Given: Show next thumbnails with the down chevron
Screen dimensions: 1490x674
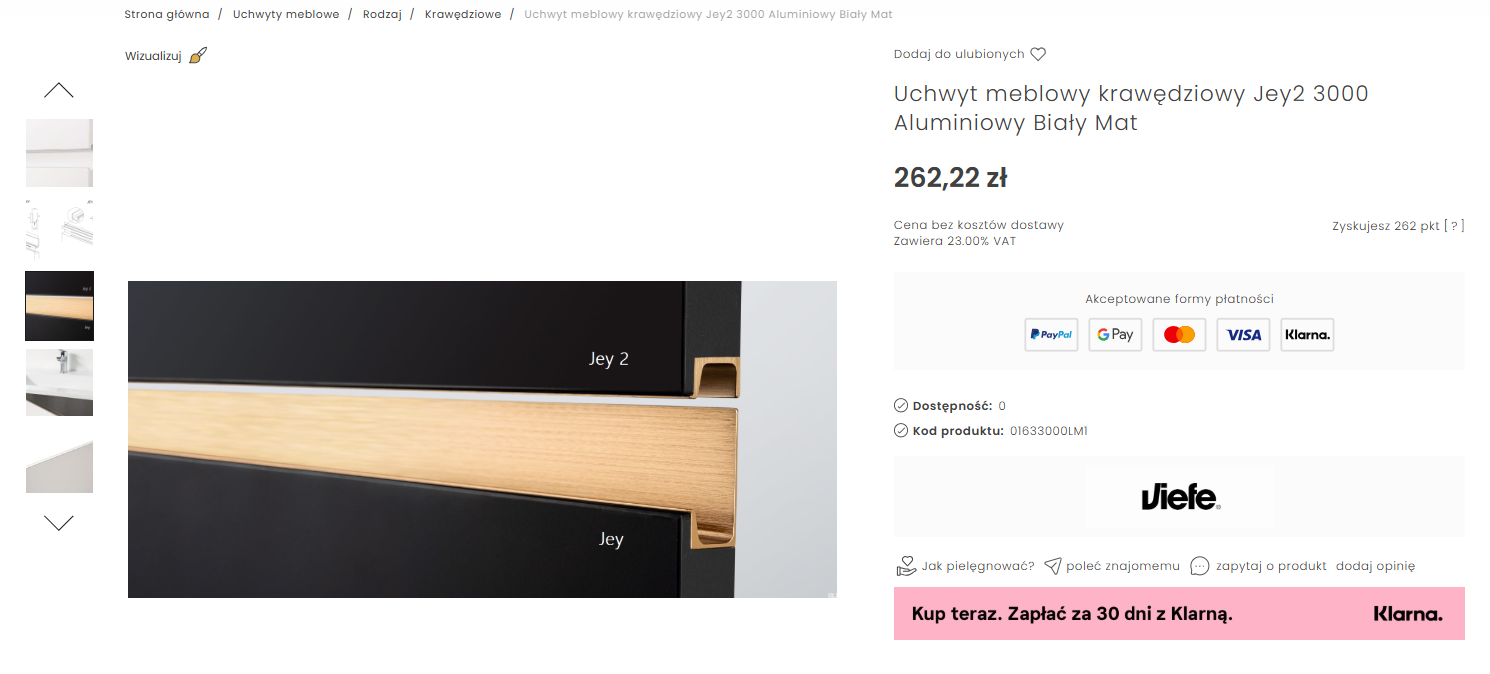Looking at the screenshot, I should tap(59, 523).
